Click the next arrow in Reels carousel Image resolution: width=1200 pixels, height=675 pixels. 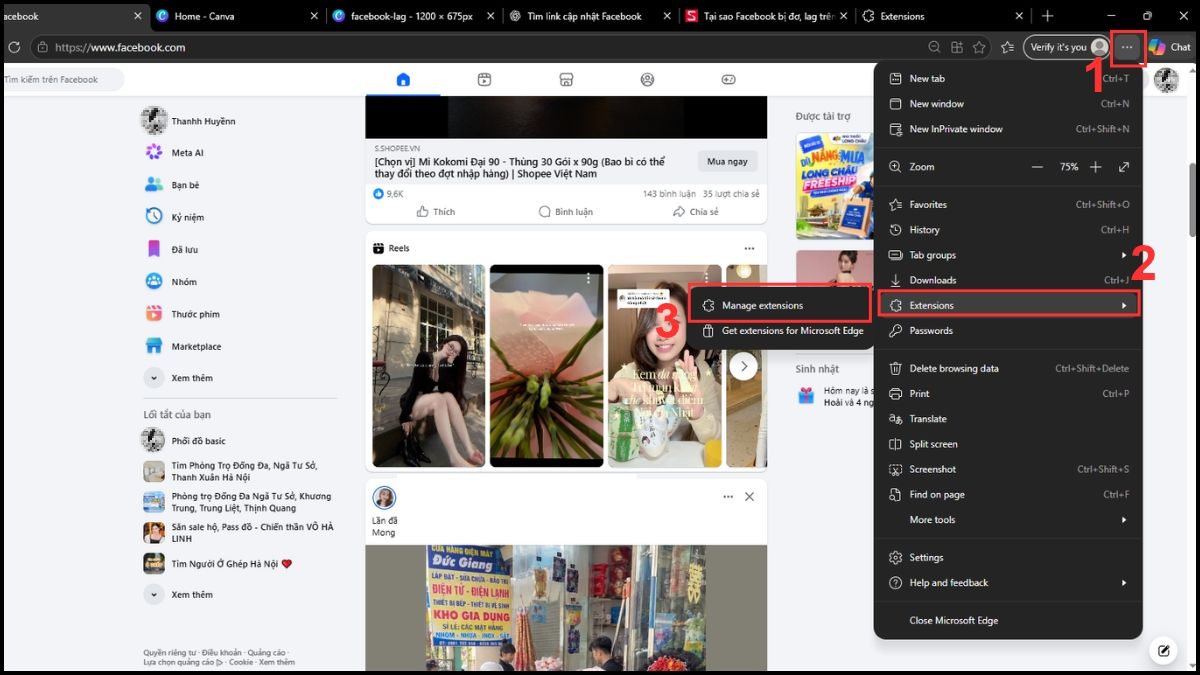(743, 366)
